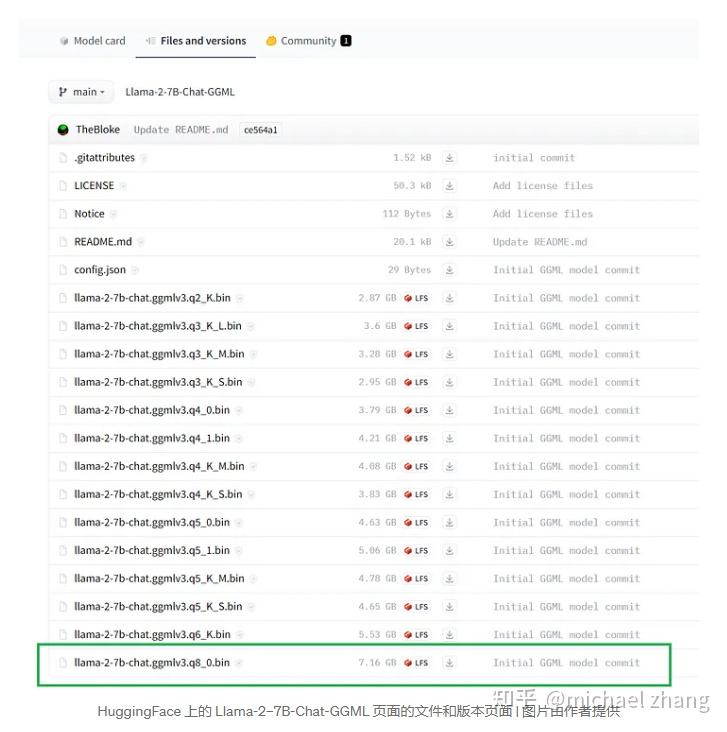
Task: Download llama-2-7b-chat.ggmlv3.q4_0.bin
Action: [450, 410]
